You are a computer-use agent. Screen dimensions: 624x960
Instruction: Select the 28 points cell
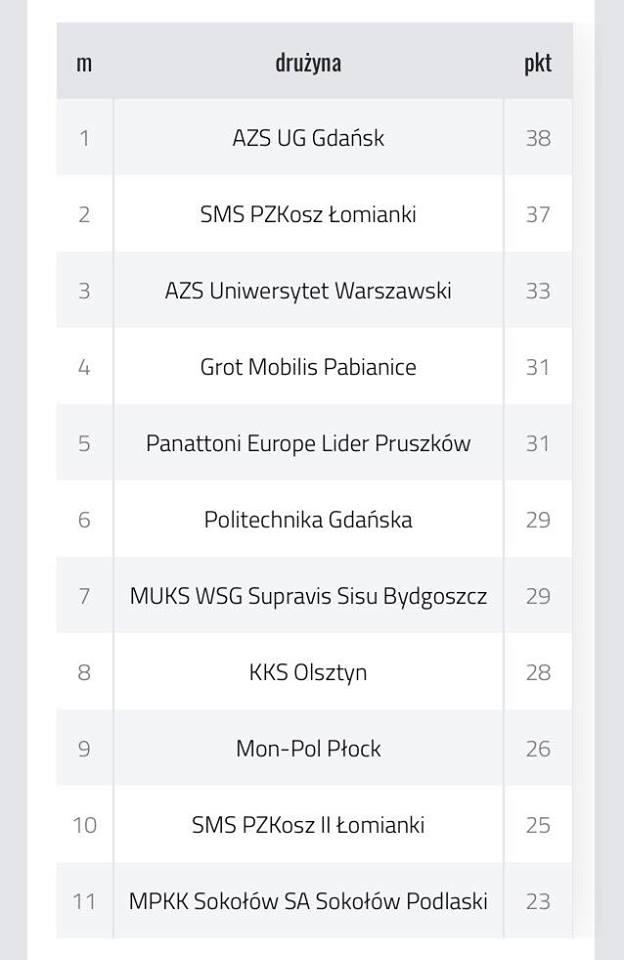[538, 672]
